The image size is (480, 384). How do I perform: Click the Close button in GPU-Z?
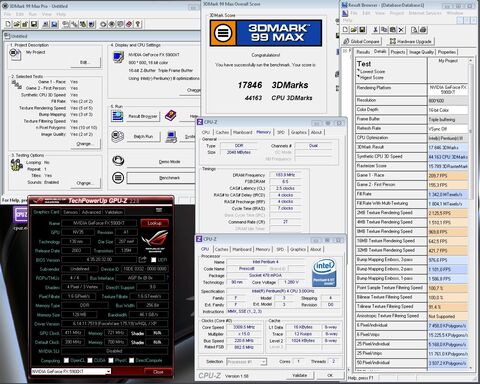click(x=158, y=372)
